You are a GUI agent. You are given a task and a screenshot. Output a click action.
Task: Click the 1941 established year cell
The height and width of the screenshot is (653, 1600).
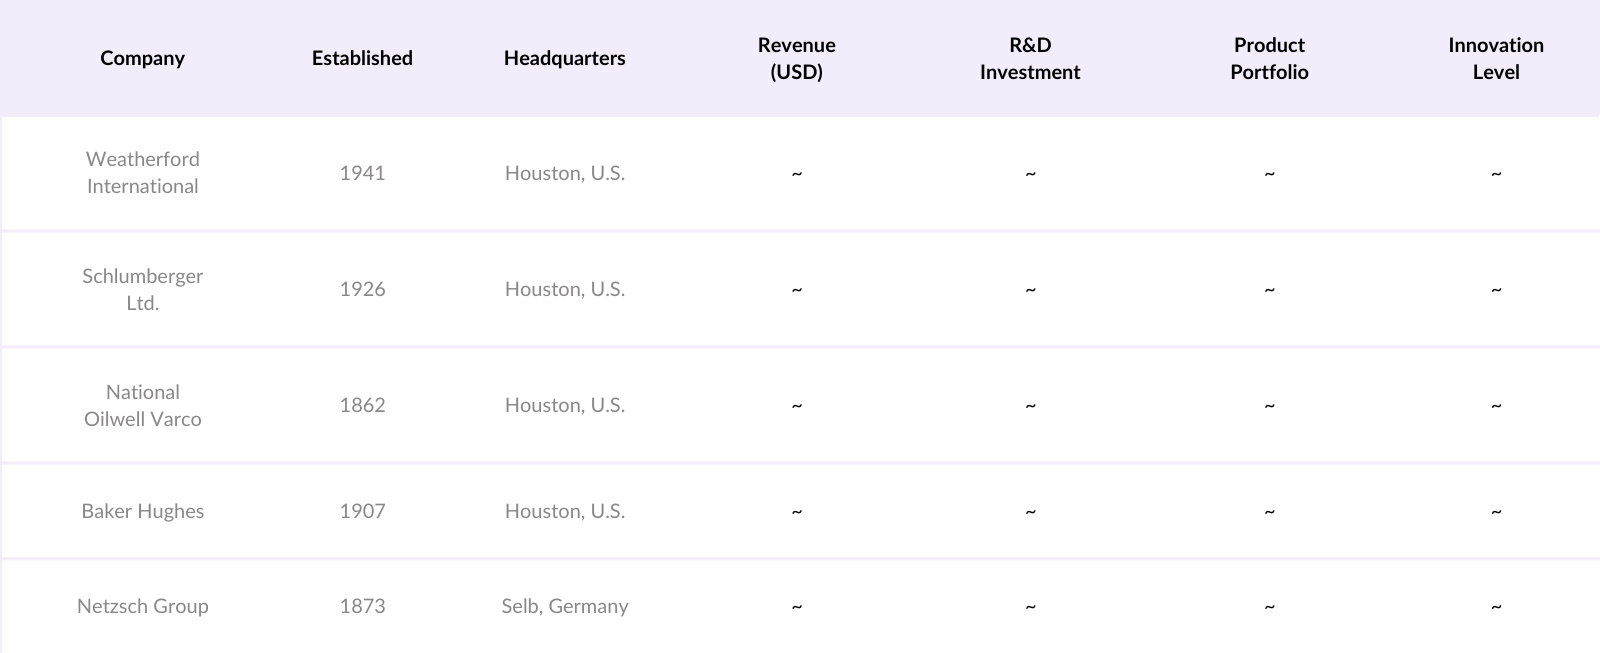click(x=362, y=173)
